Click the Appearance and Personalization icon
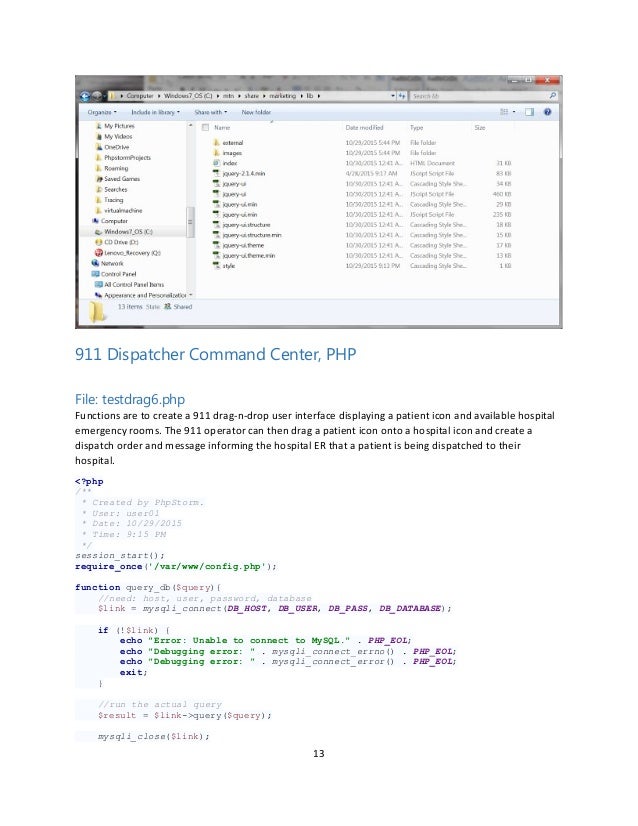 (x=99, y=295)
